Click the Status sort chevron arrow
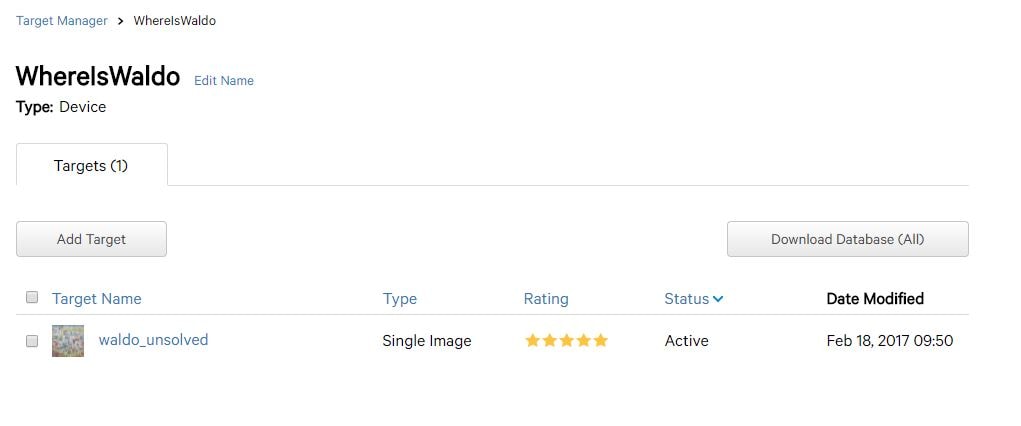Image resolution: width=1021 pixels, height=426 pixels. pyautogui.click(x=718, y=299)
